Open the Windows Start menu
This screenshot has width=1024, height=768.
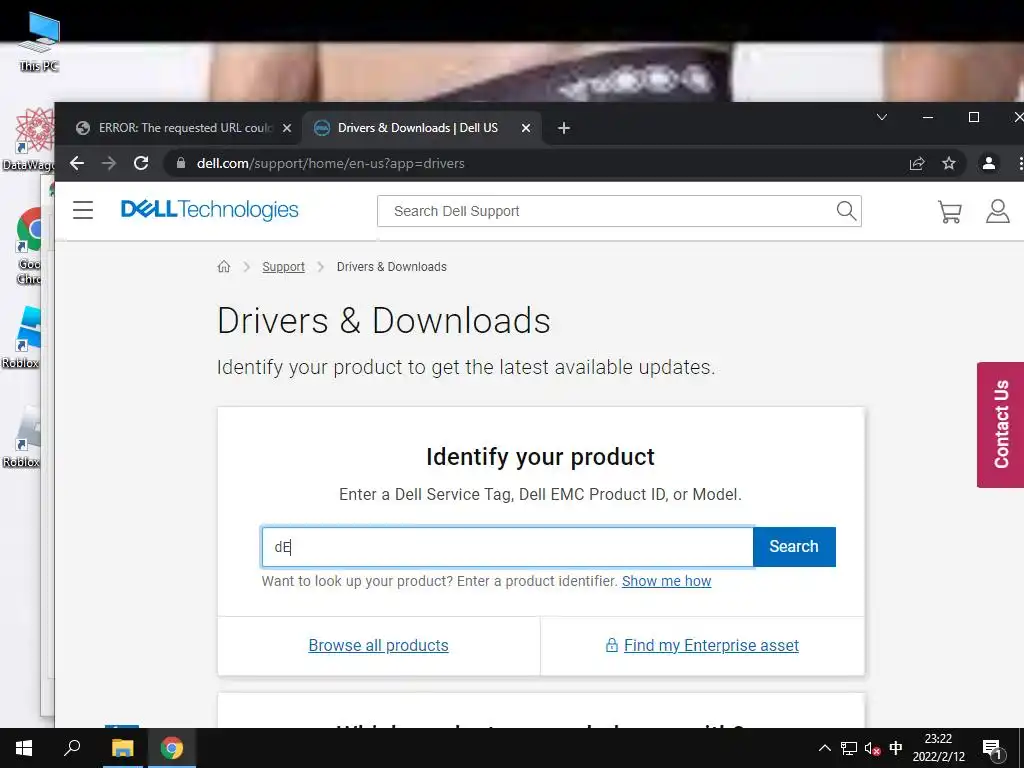point(24,748)
